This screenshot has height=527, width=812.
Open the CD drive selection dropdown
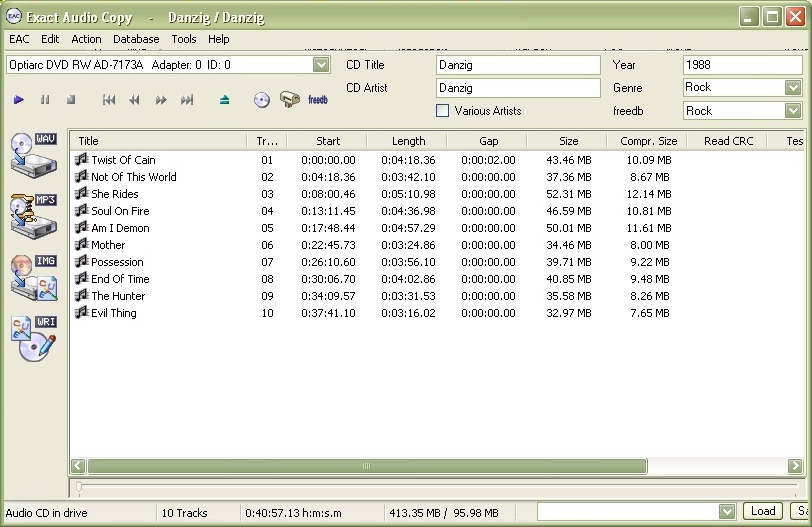[x=321, y=65]
